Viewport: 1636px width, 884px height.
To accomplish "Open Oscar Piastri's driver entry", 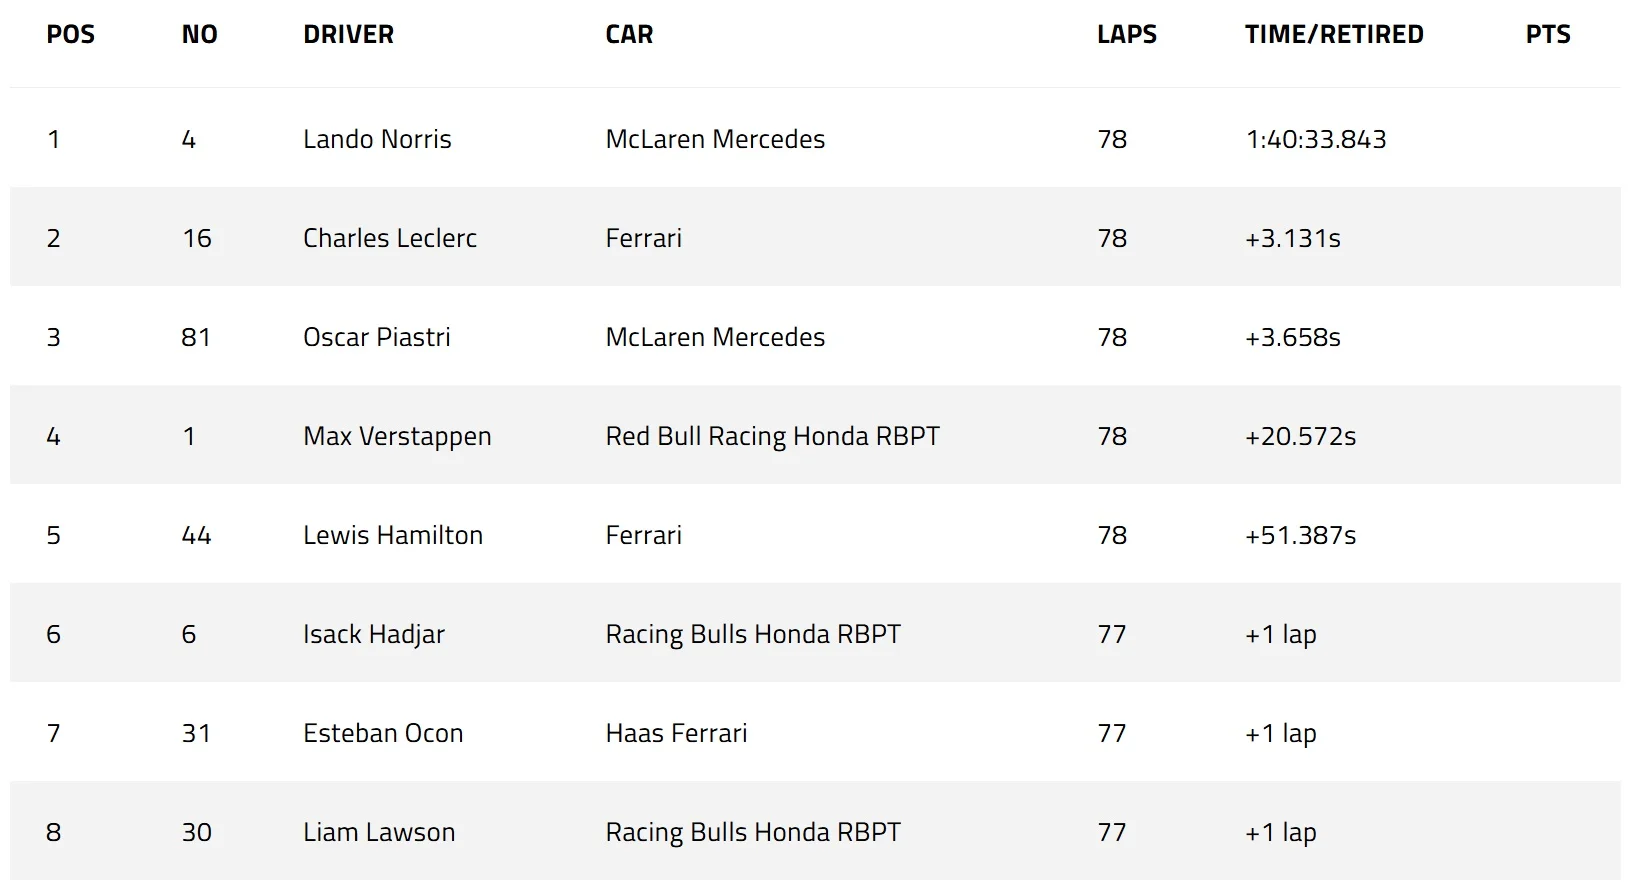I will (x=376, y=337).
